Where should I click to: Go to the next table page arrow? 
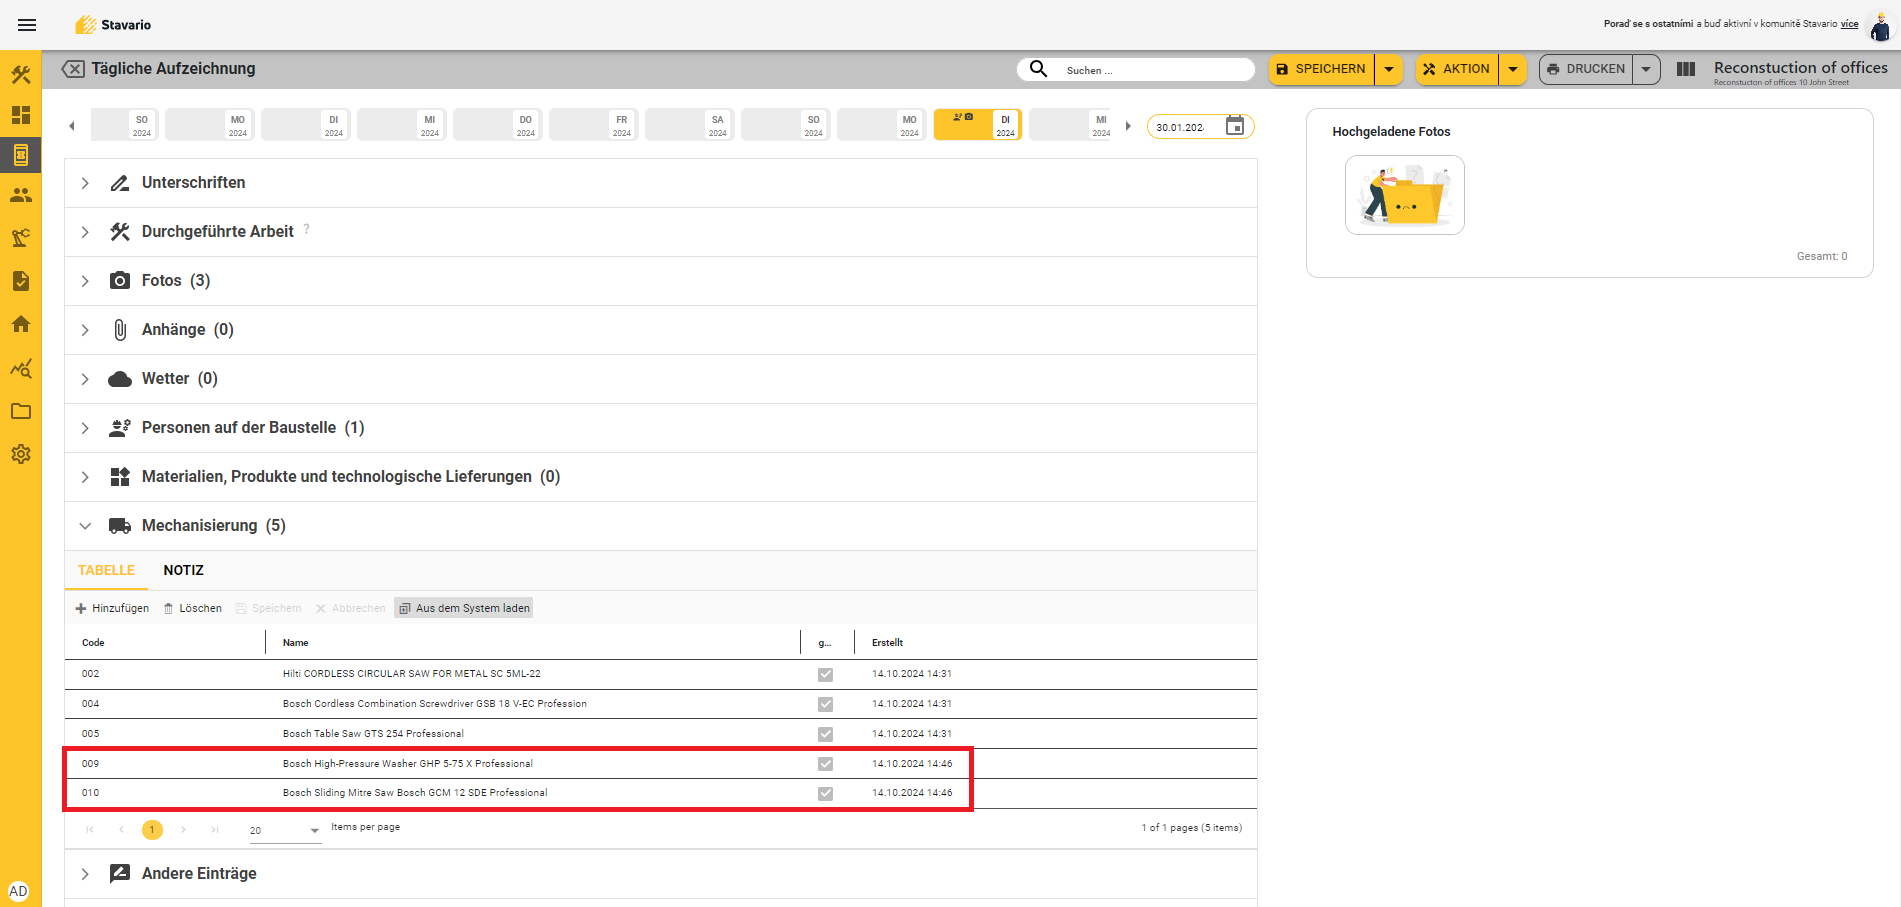[183, 830]
